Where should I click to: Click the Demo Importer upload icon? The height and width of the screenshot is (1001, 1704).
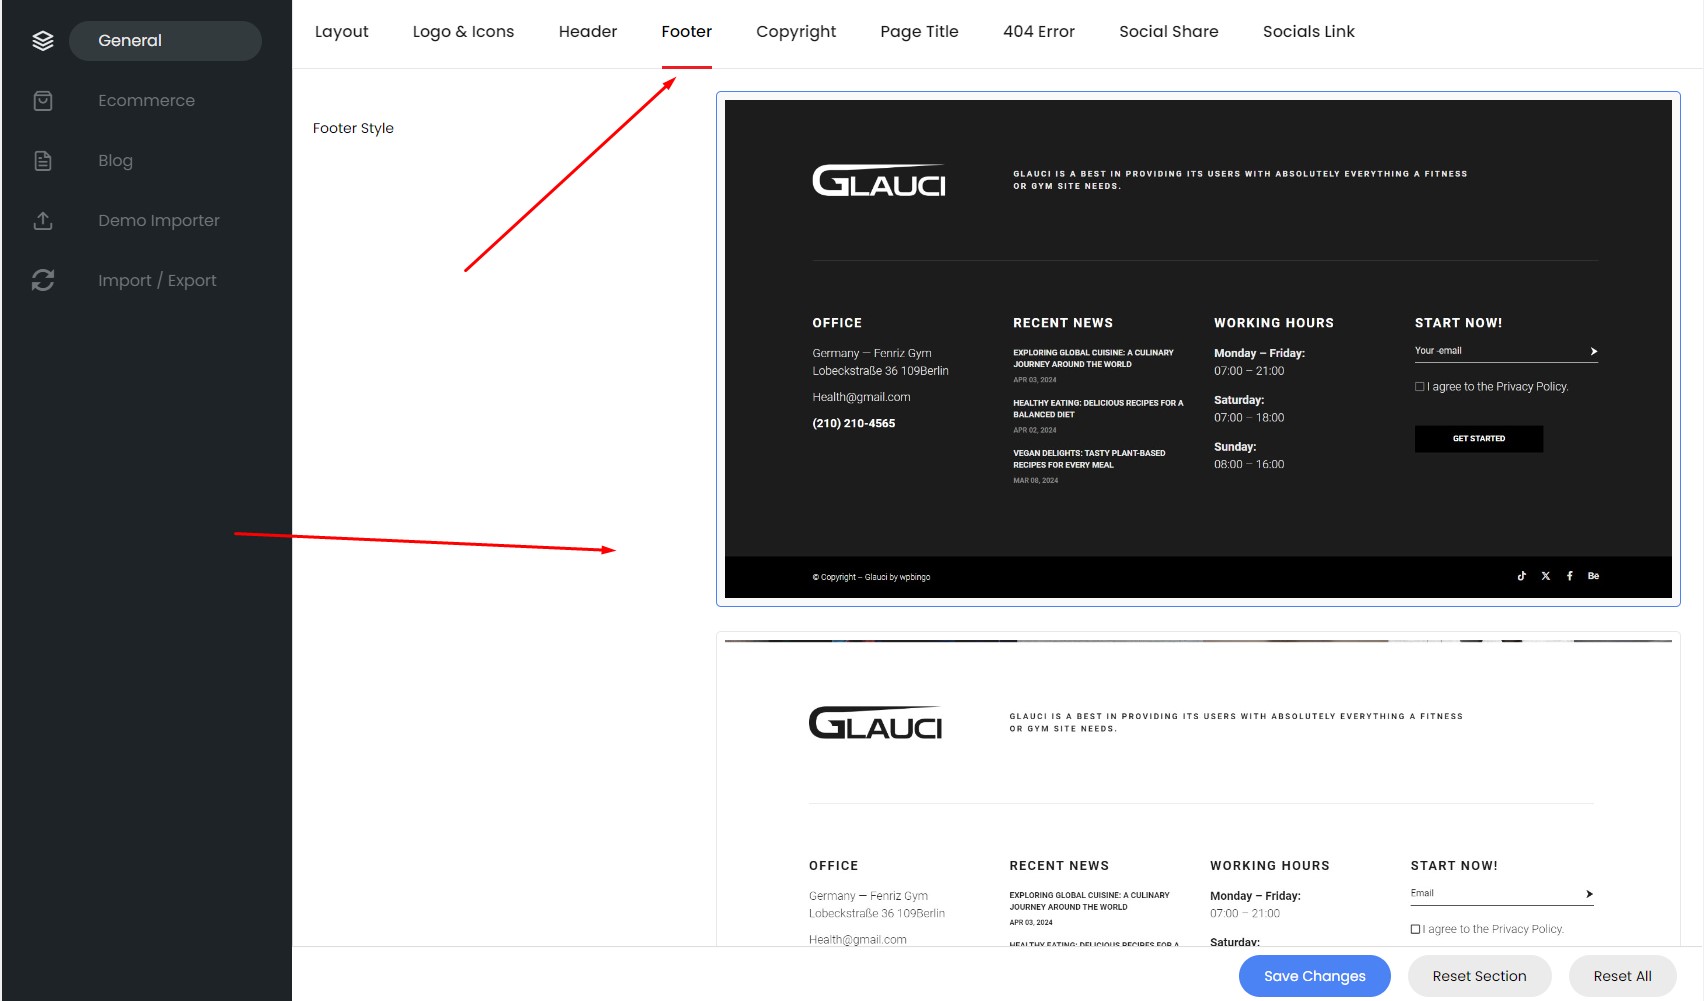point(42,221)
